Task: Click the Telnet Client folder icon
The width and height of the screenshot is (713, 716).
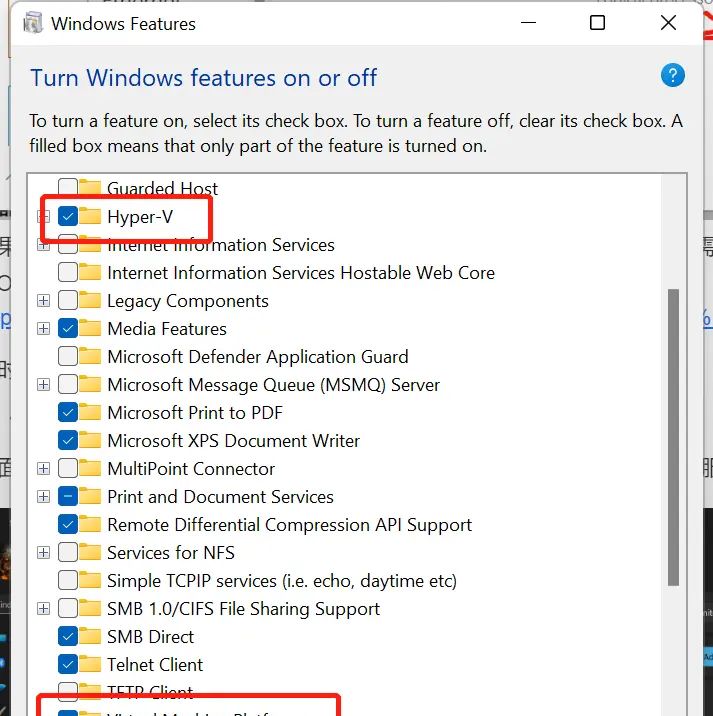Action: point(90,664)
